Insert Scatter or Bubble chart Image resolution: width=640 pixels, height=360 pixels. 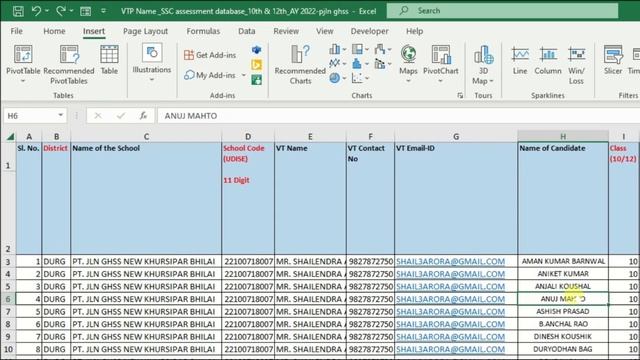(x=360, y=78)
